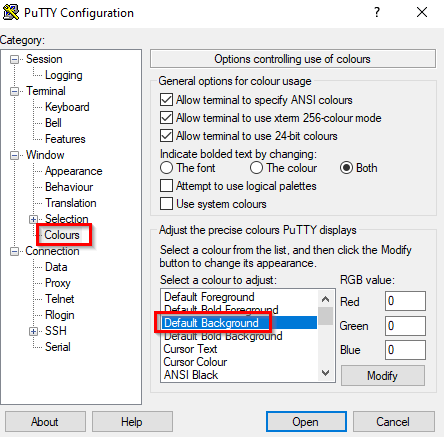Click the colour list scrollbar thumb
This screenshot has height=437, width=444.
click(x=326, y=316)
